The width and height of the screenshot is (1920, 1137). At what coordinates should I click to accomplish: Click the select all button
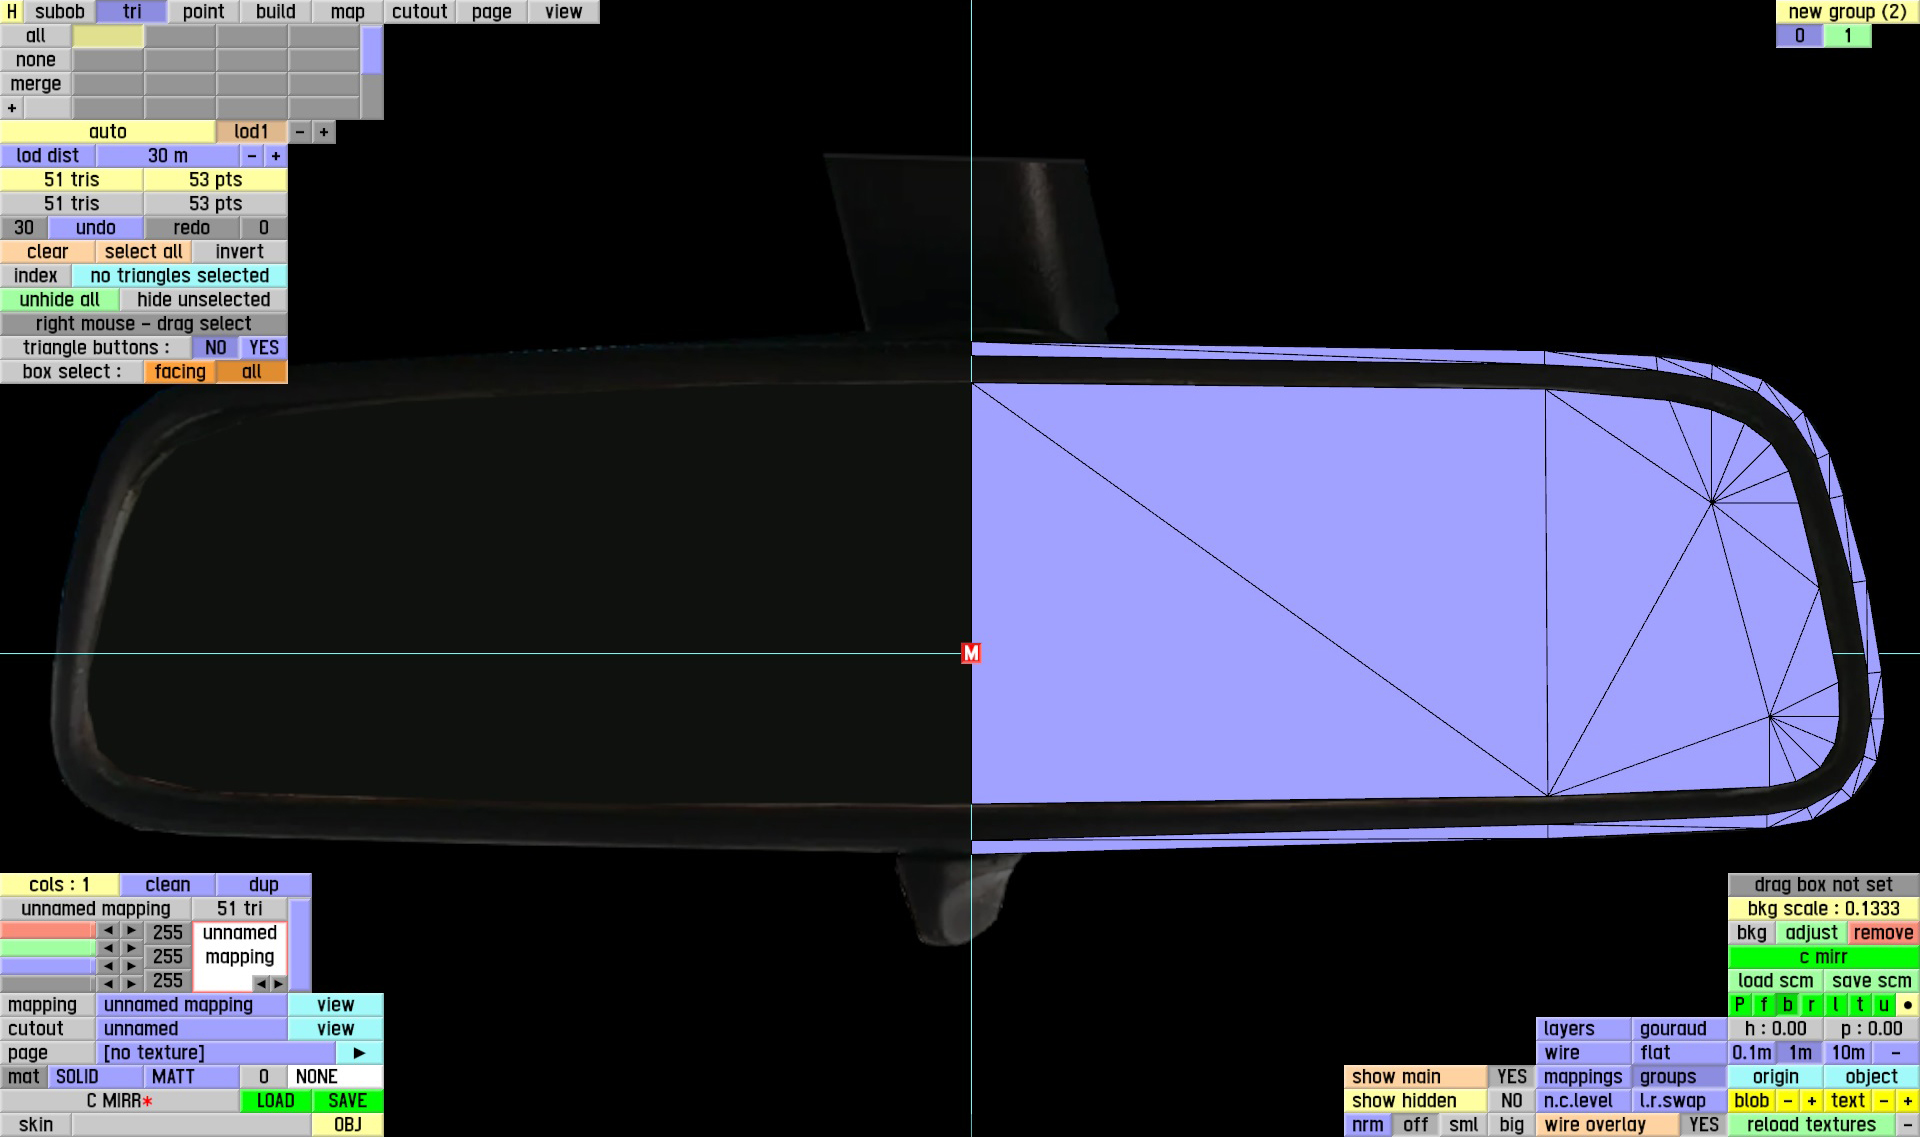tap(143, 252)
